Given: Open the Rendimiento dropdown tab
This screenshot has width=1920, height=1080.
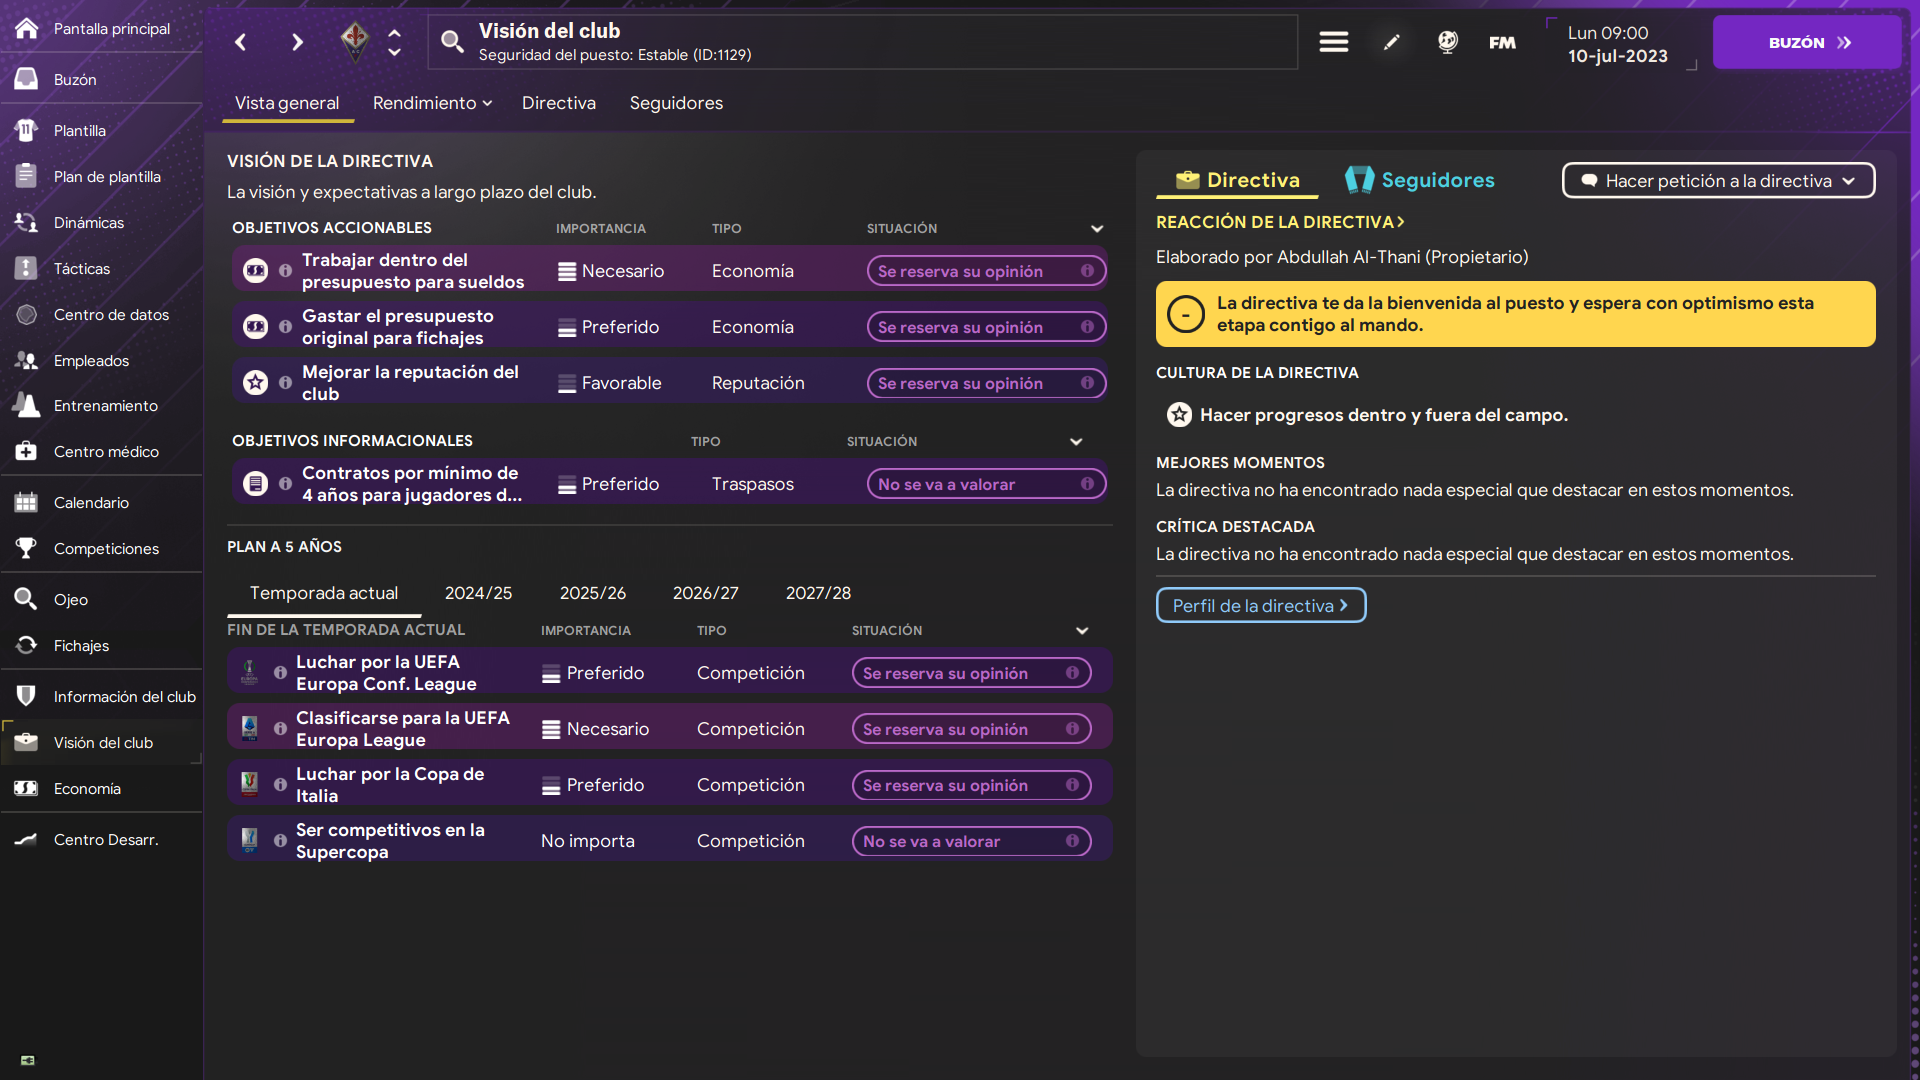Looking at the screenshot, I should tap(432, 103).
